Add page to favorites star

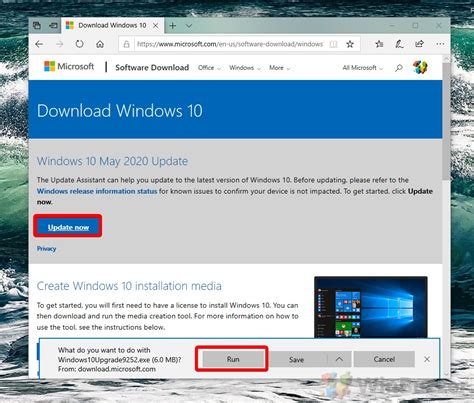350,44
